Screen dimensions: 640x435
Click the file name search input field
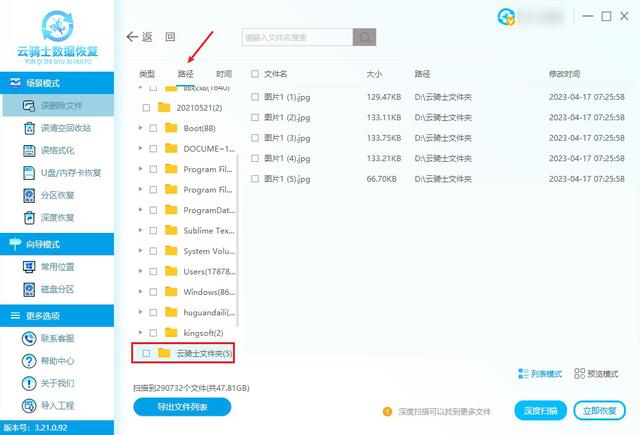(298, 37)
